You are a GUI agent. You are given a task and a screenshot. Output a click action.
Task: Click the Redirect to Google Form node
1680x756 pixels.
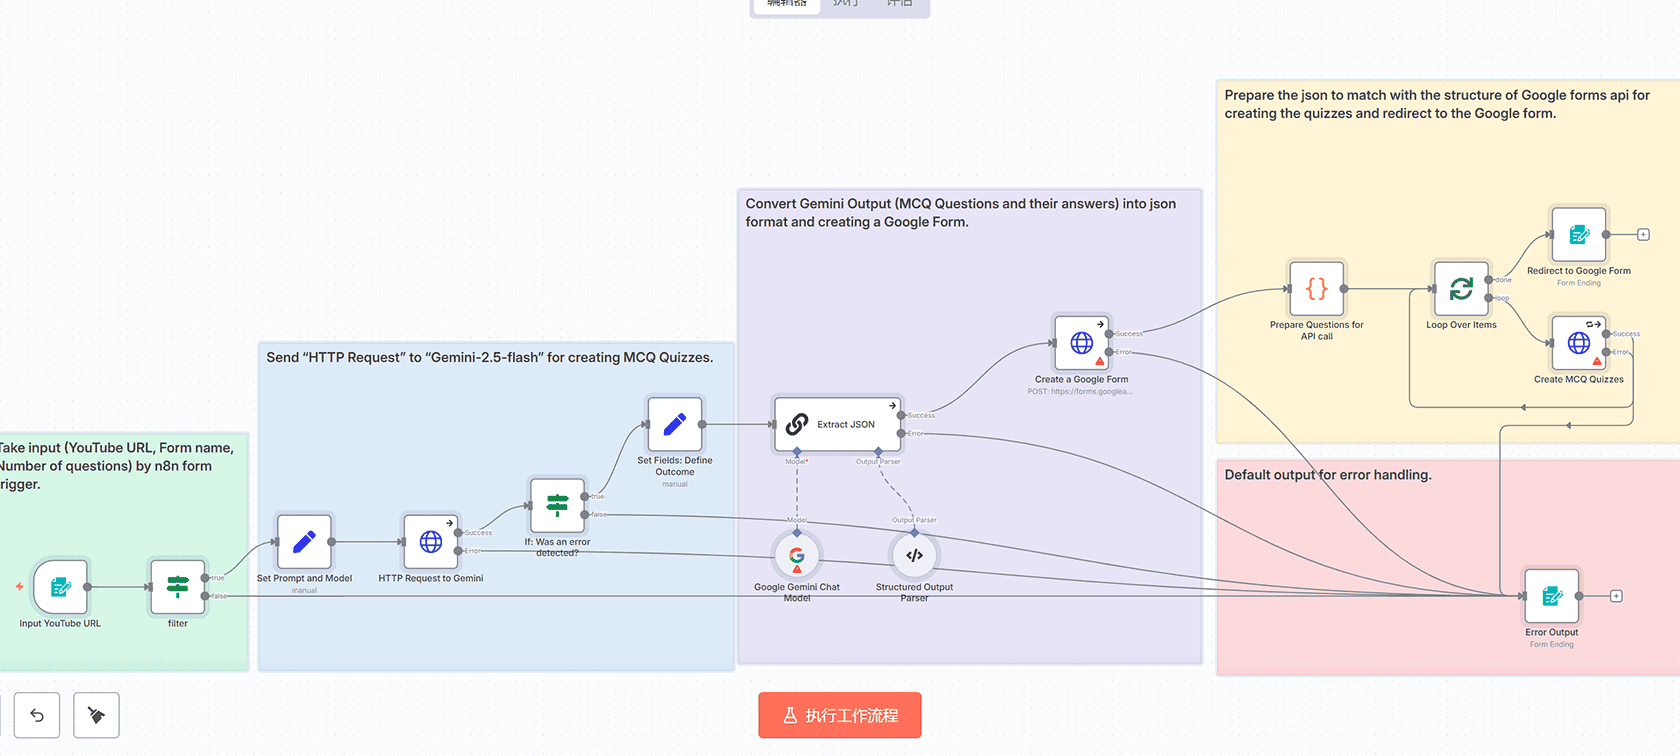pos(1579,235)
